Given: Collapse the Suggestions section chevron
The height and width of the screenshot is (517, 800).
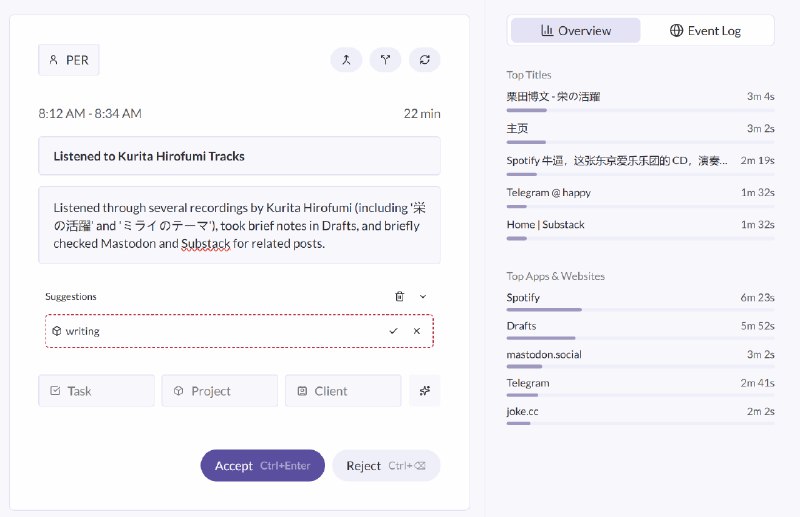Looking at the screenshot, I should pos(422,297).
